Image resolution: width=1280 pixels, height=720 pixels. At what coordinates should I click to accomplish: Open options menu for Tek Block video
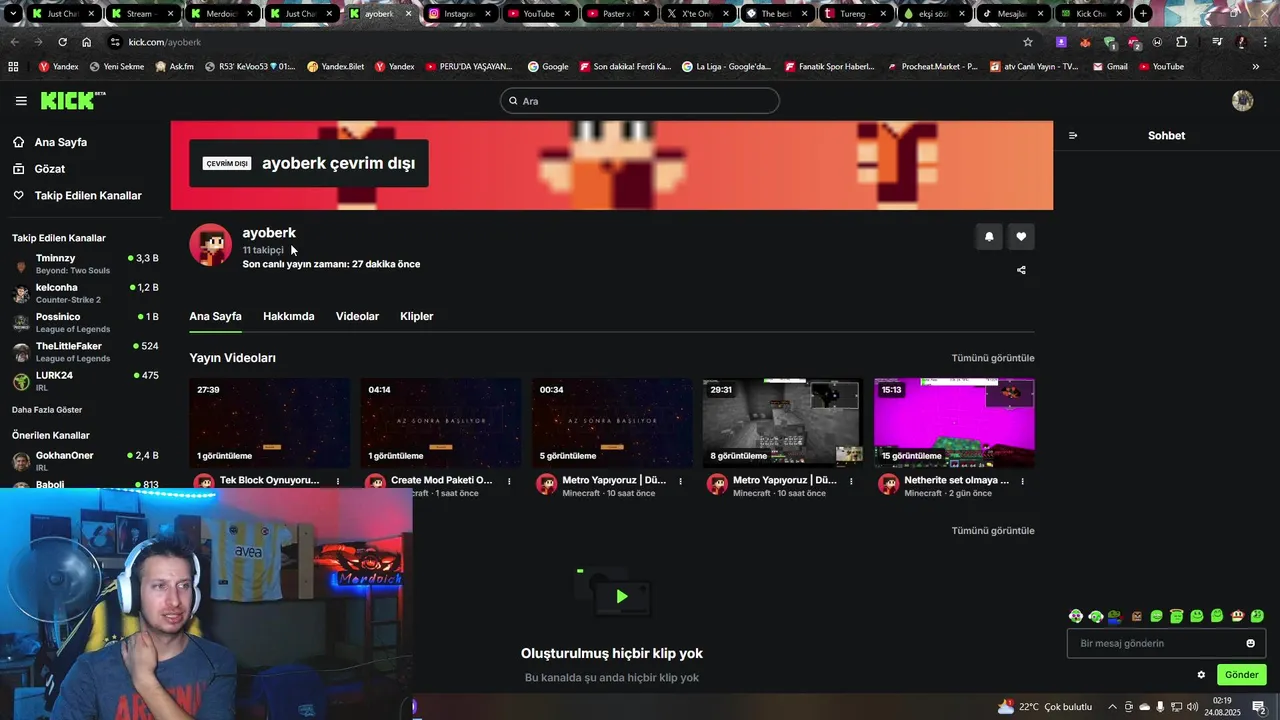pos(338,481)
